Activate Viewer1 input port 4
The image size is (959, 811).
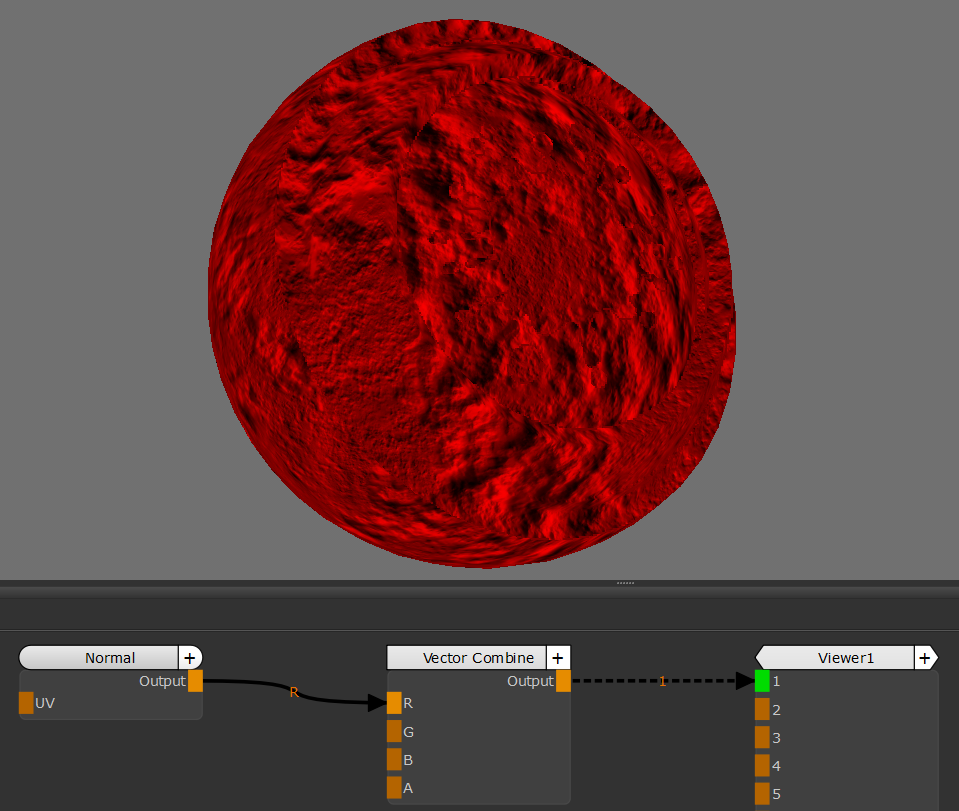(x=762, y=765)
